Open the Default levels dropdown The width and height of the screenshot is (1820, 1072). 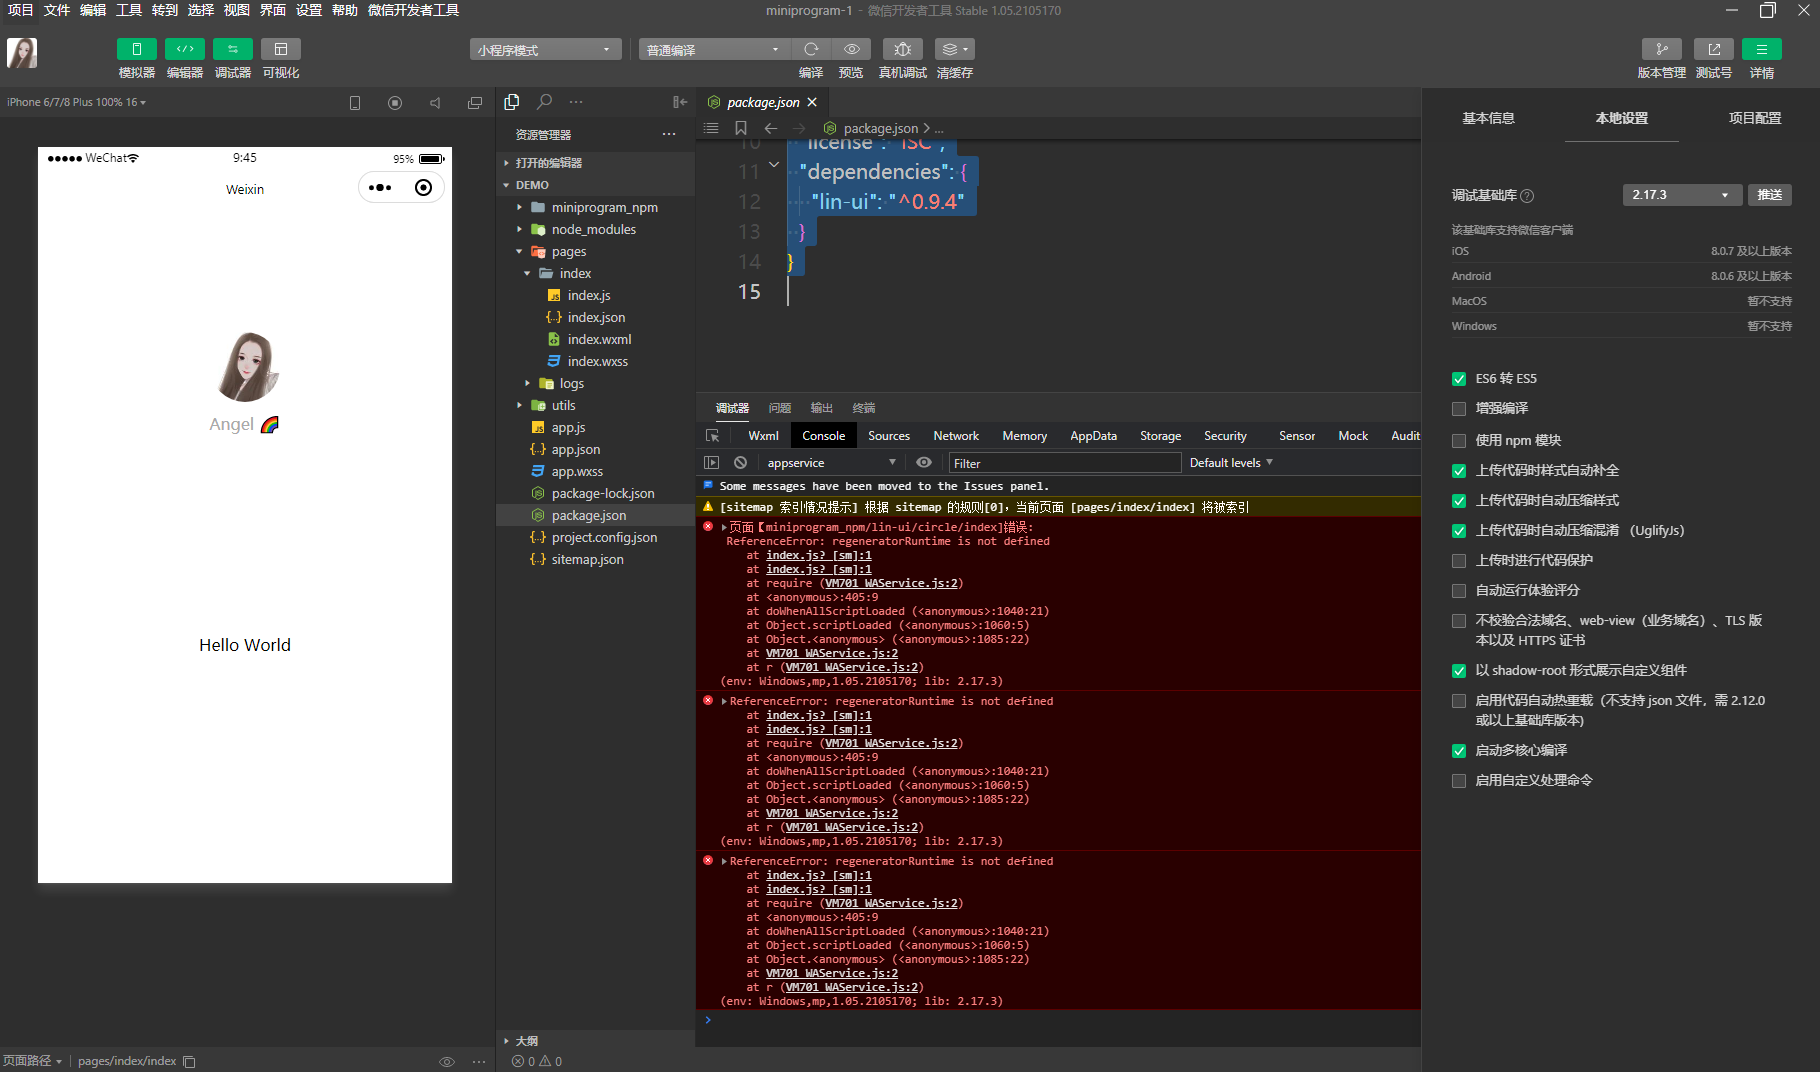coord(1231,463)
